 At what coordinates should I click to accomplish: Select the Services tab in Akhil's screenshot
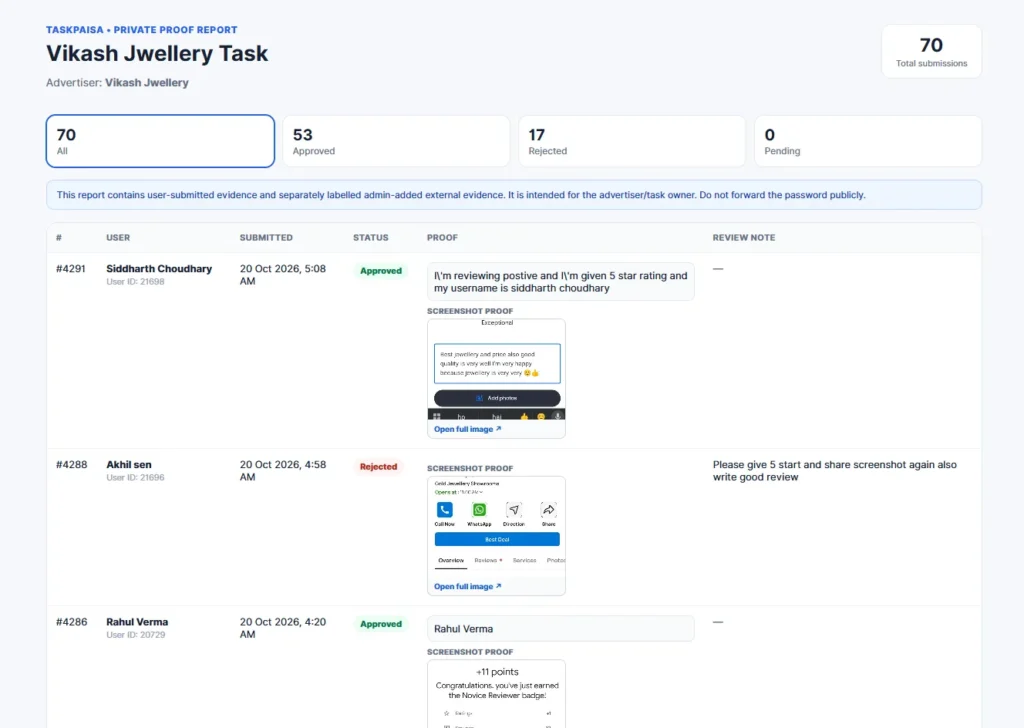coord(524,560)
